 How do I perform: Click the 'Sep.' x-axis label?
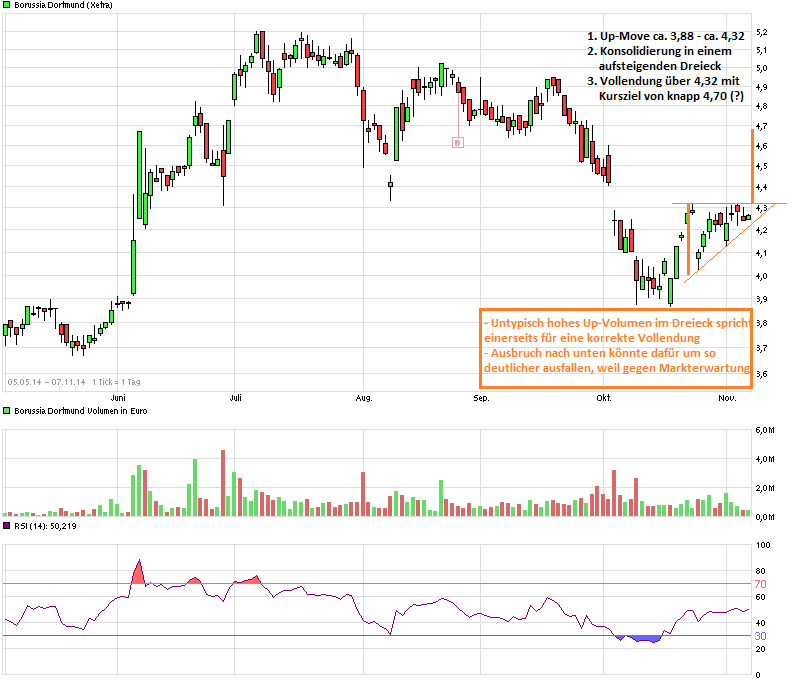click(481, 398)
